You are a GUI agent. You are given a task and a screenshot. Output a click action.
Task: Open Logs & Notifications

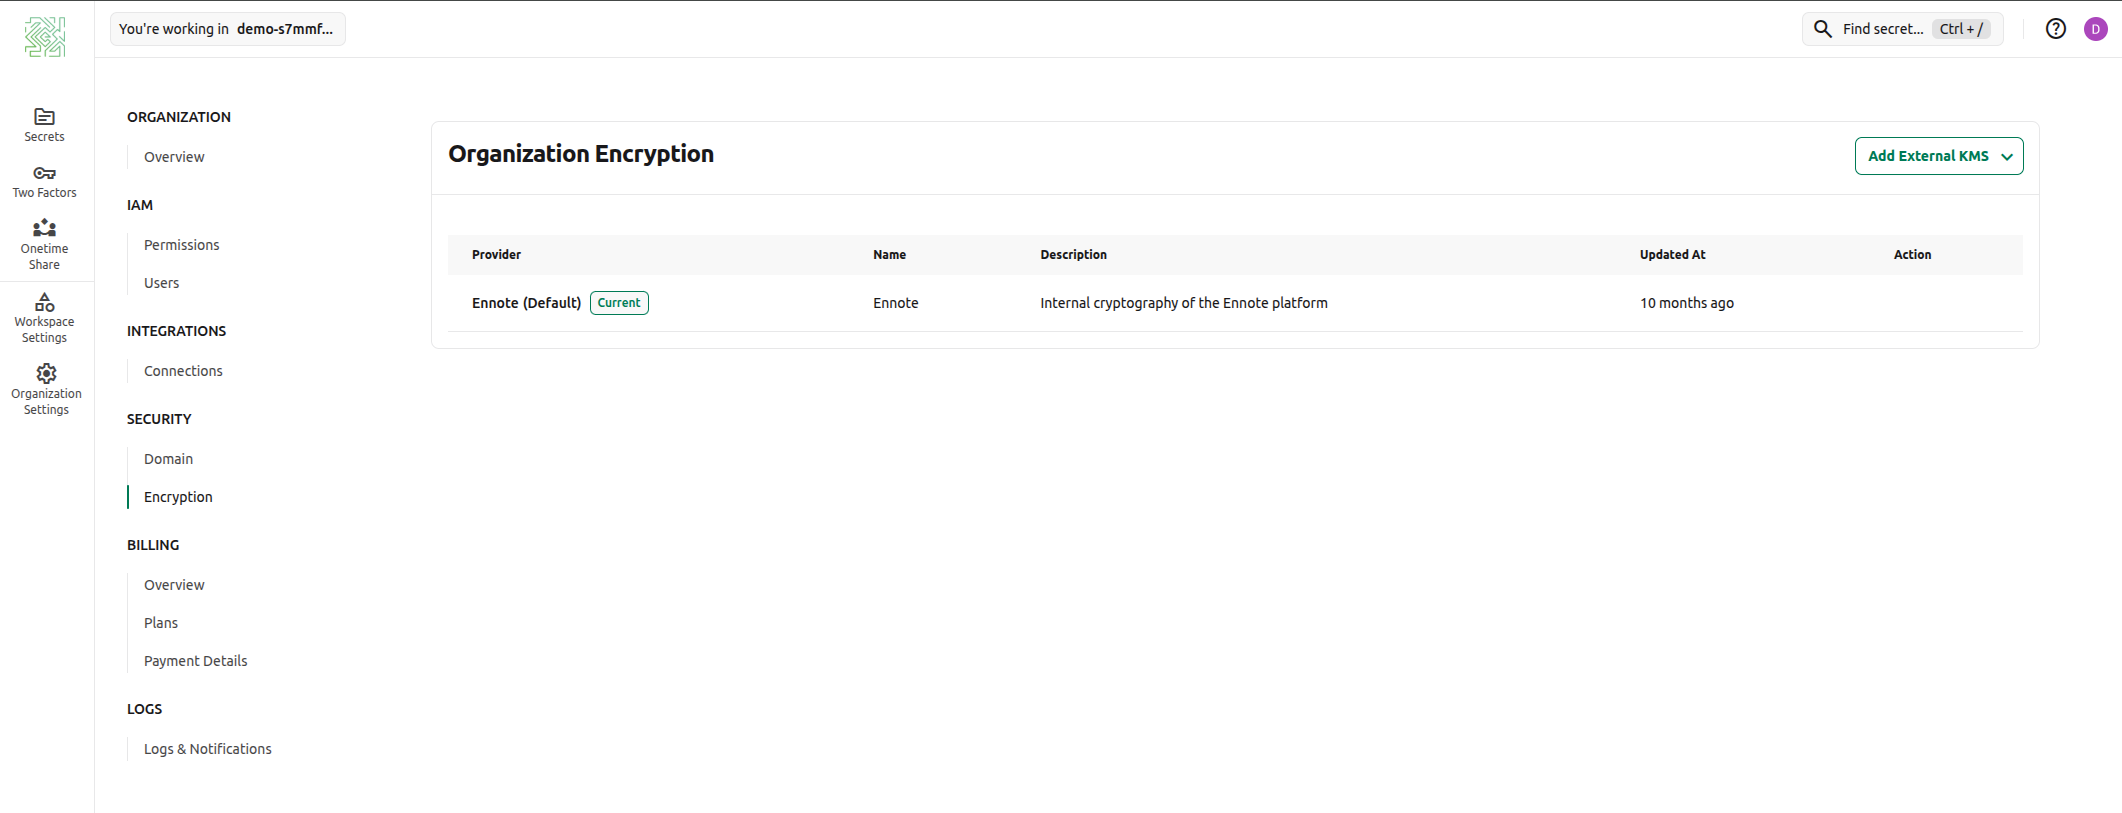click(208, 749)
